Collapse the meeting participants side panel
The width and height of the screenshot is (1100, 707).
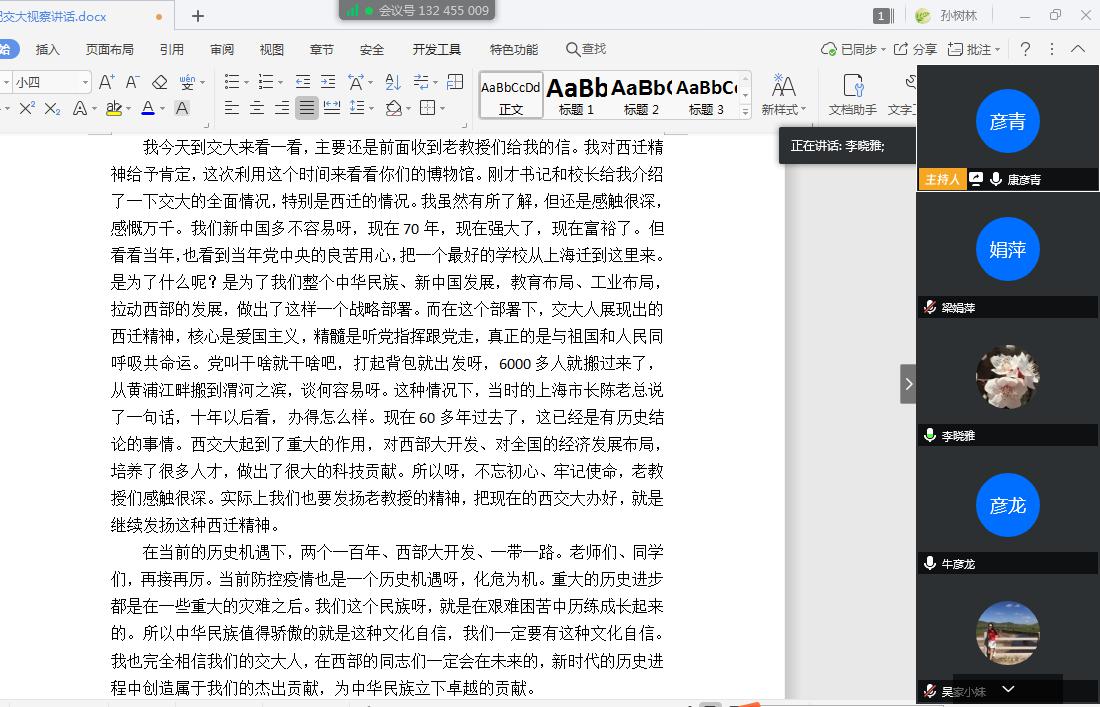pyautogui.click(x=908, y=384)
